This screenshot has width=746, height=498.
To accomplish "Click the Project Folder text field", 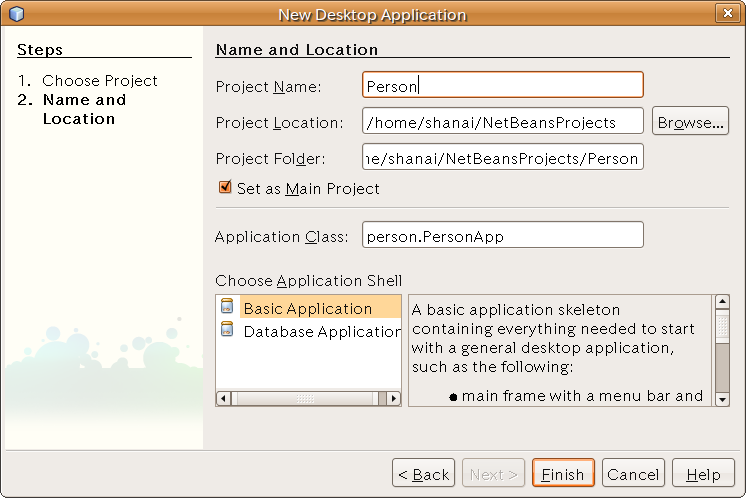I will click(502, 158).
